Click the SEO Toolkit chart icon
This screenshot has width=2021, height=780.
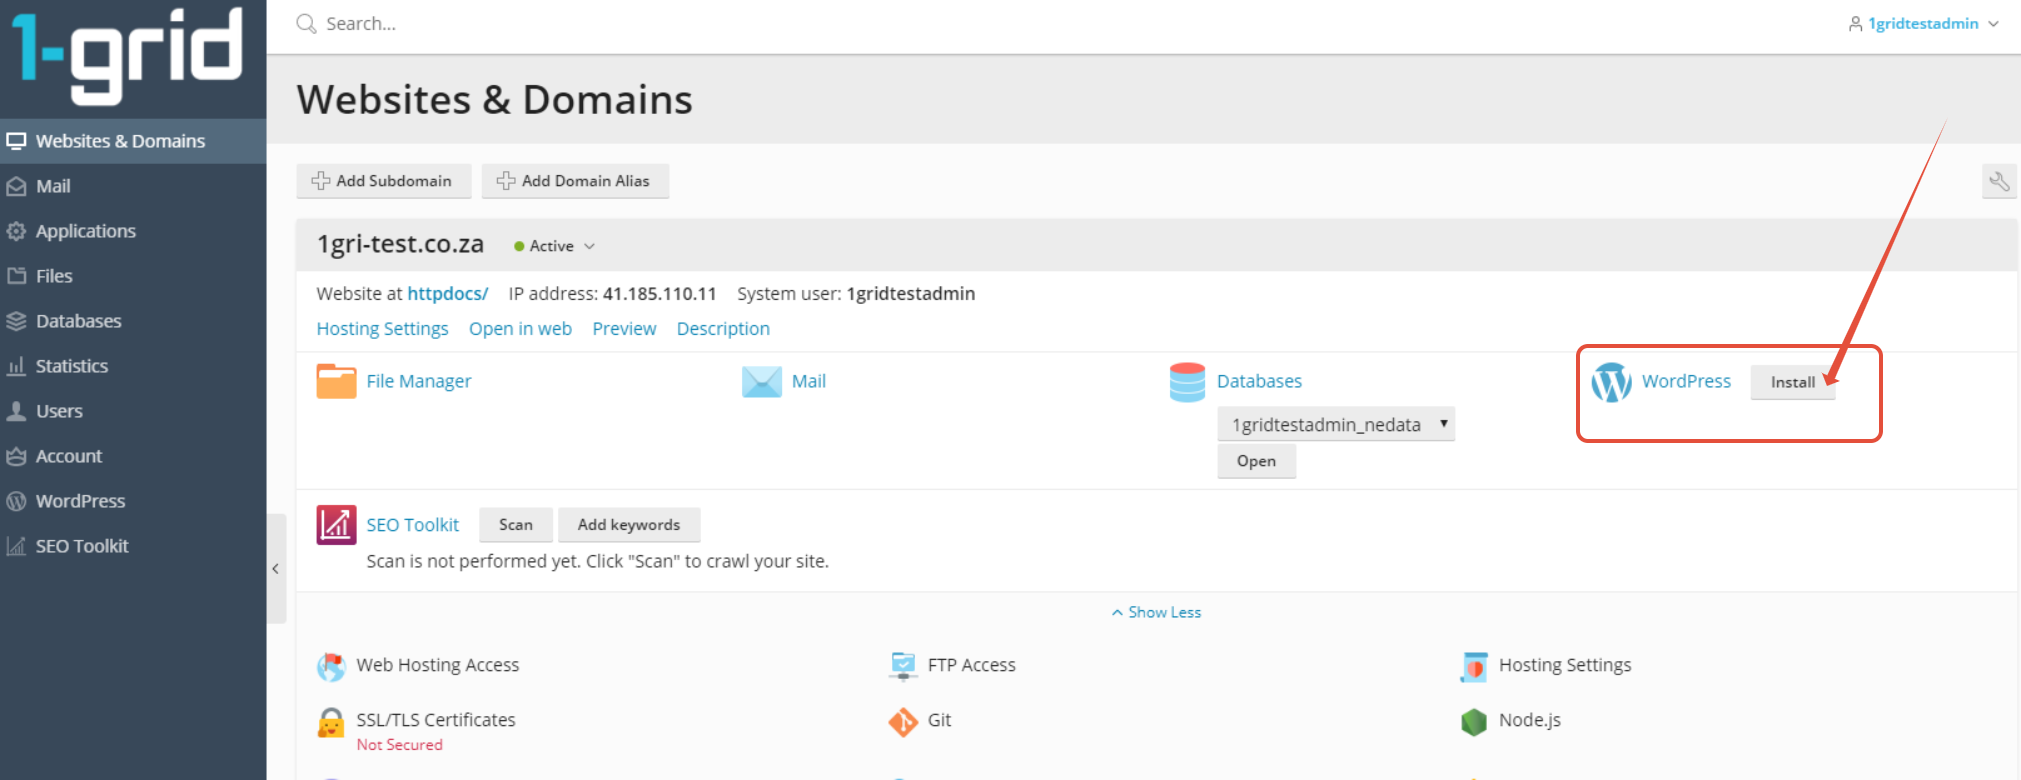coord(336,525)
